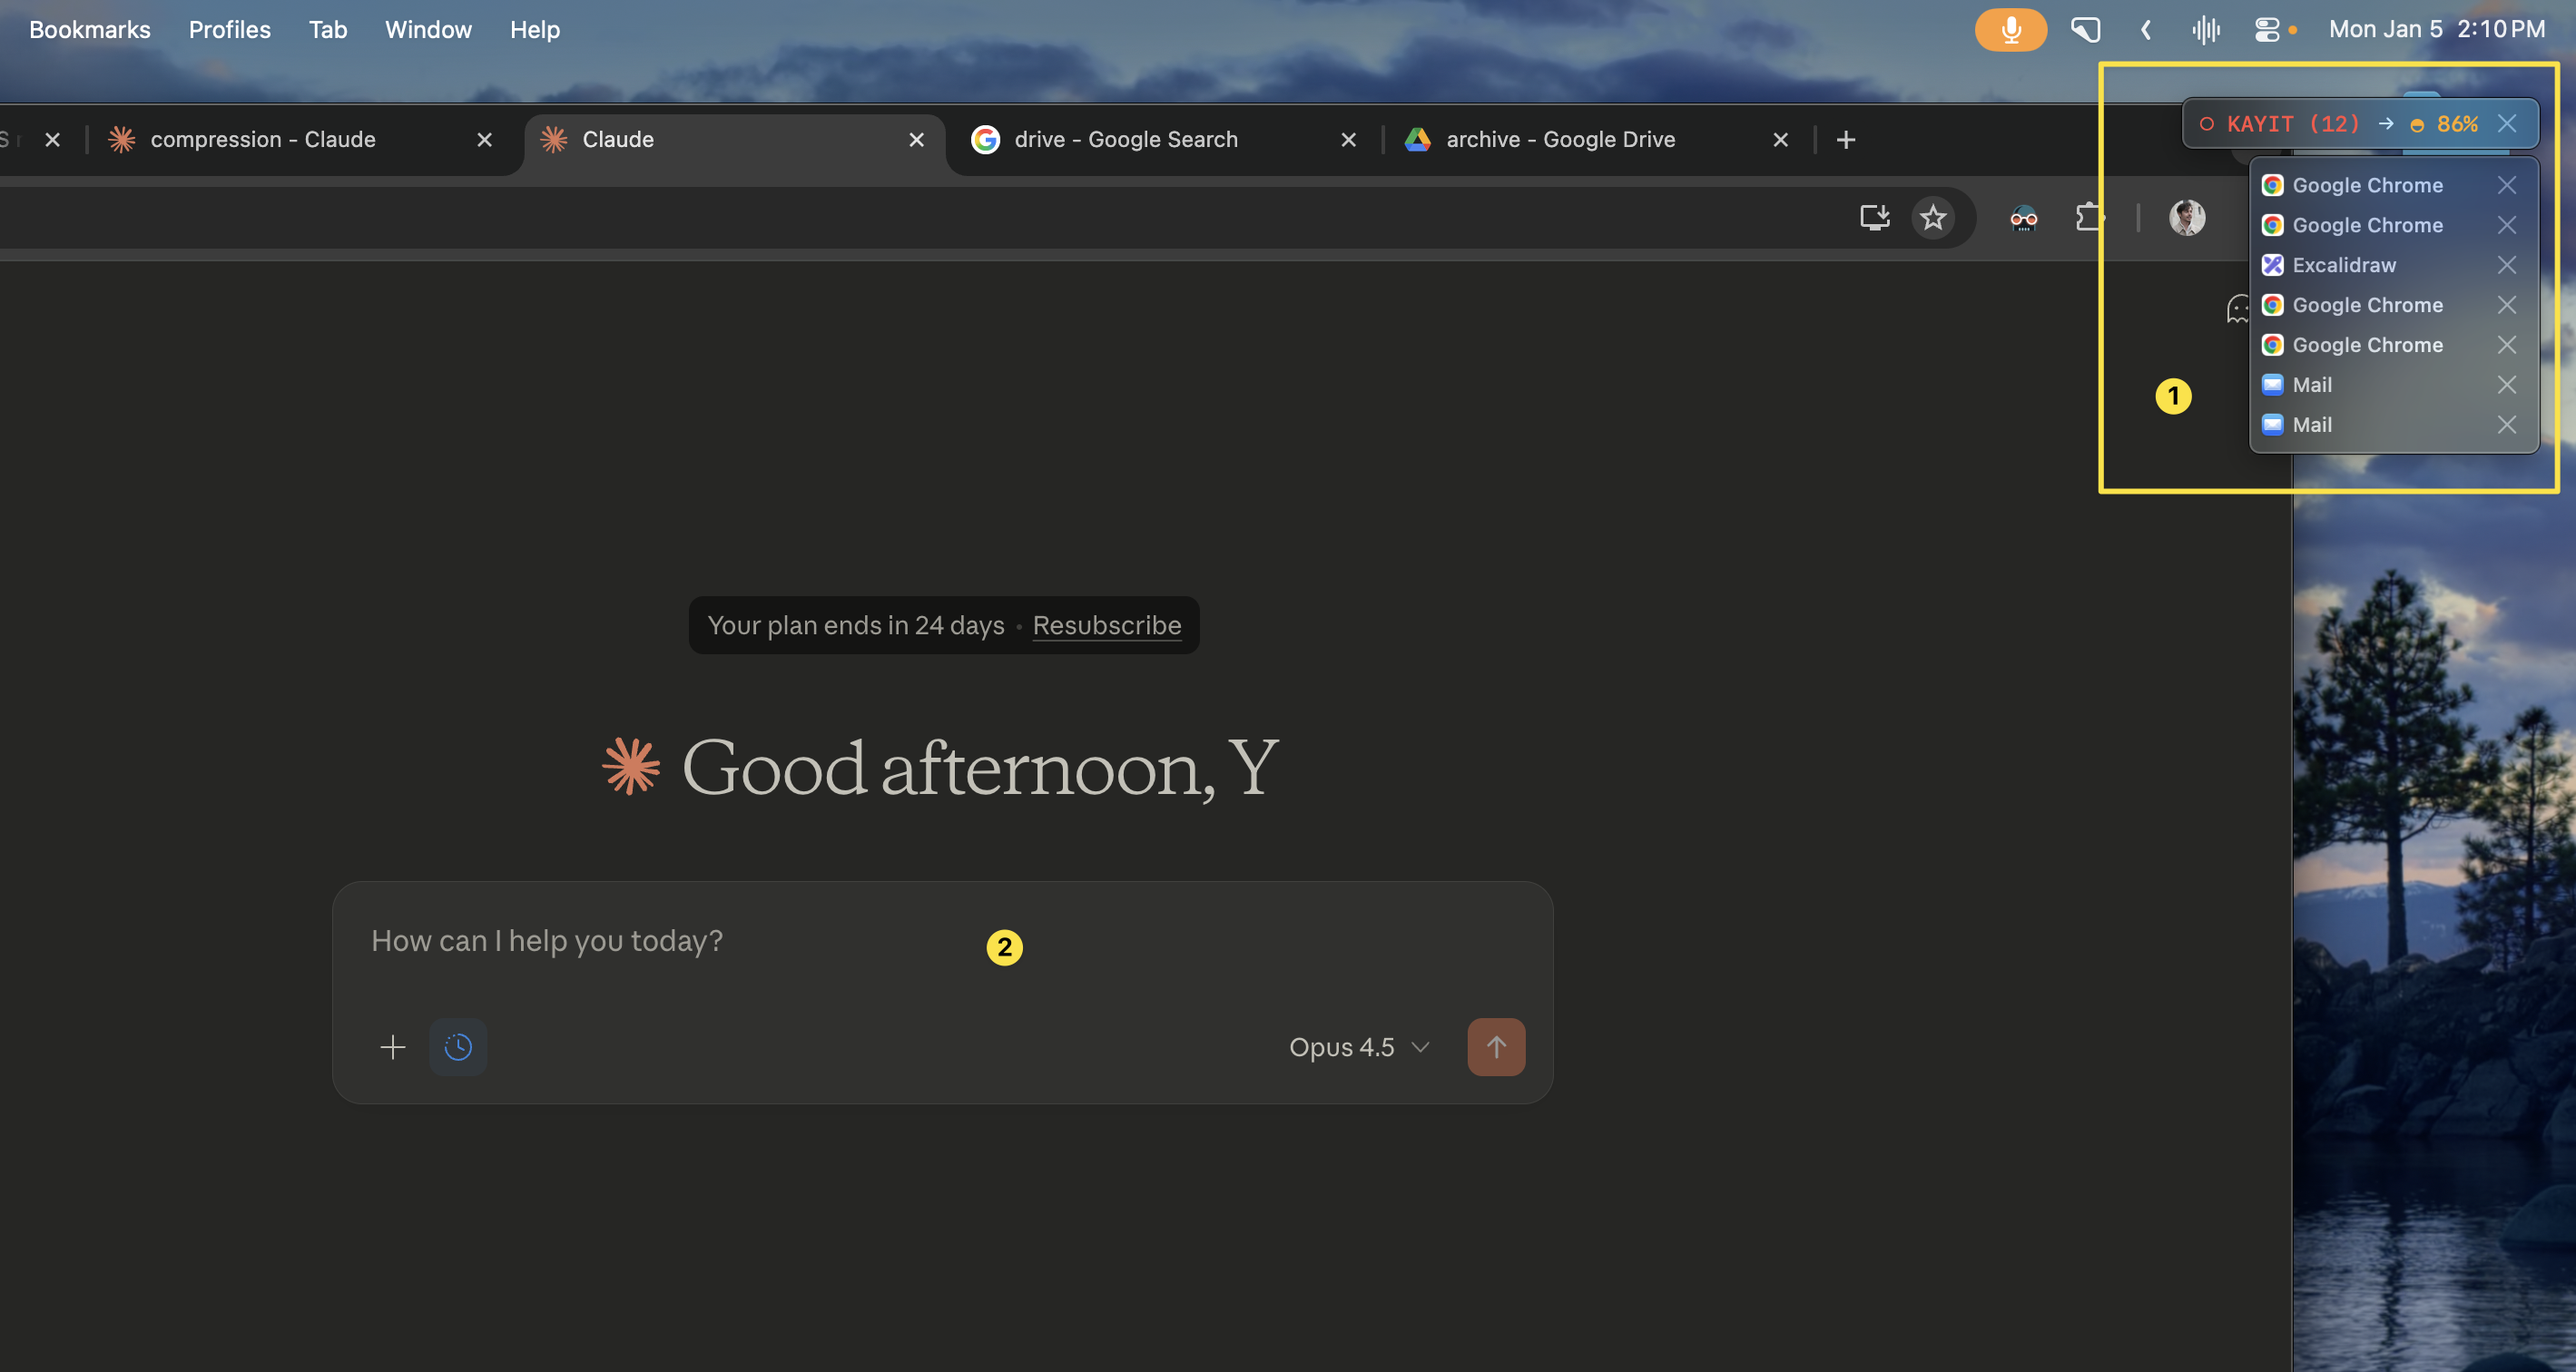
Task: Click the send message arrow button
Action: (x=1495, y=1047)
